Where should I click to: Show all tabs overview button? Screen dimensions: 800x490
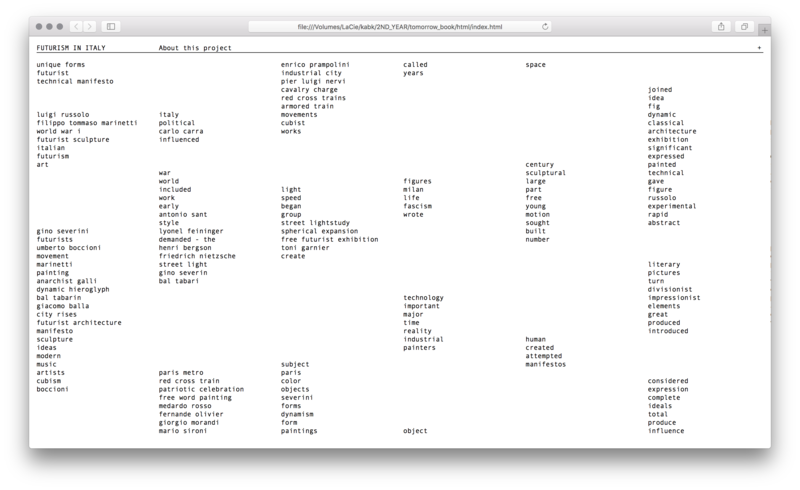744,27
